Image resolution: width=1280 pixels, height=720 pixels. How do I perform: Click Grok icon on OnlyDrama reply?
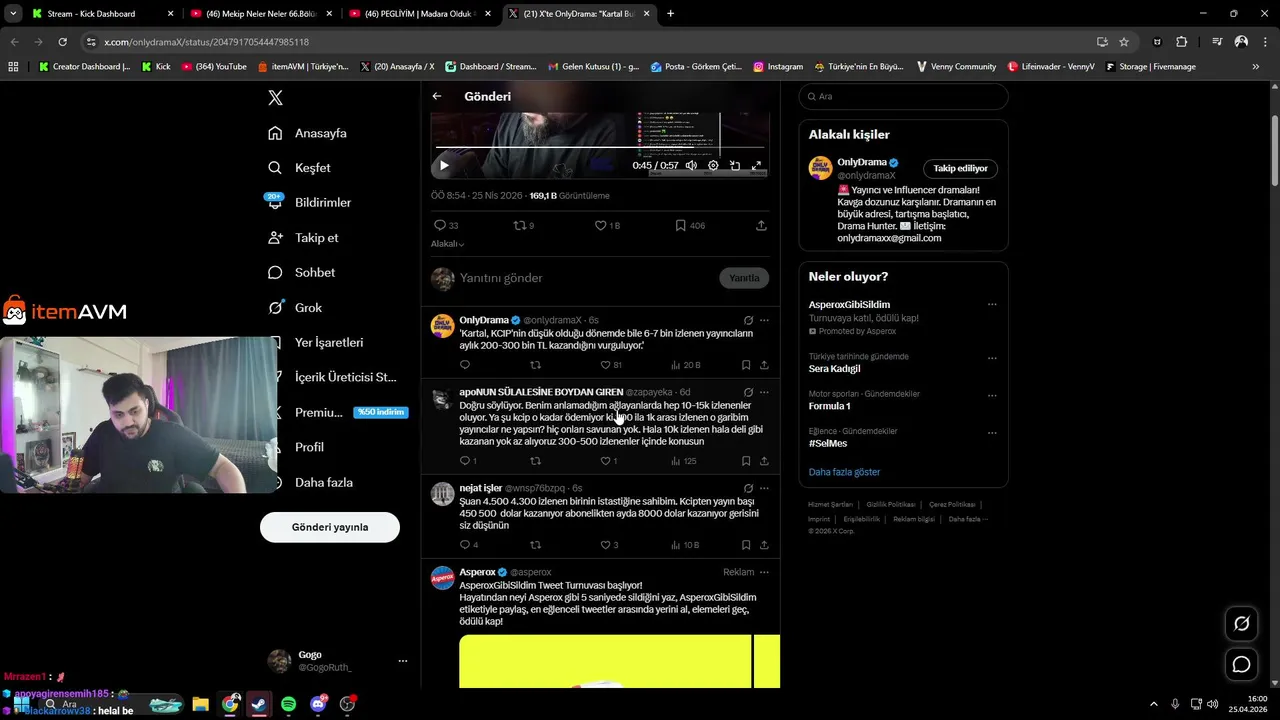[x=748, y=320]
